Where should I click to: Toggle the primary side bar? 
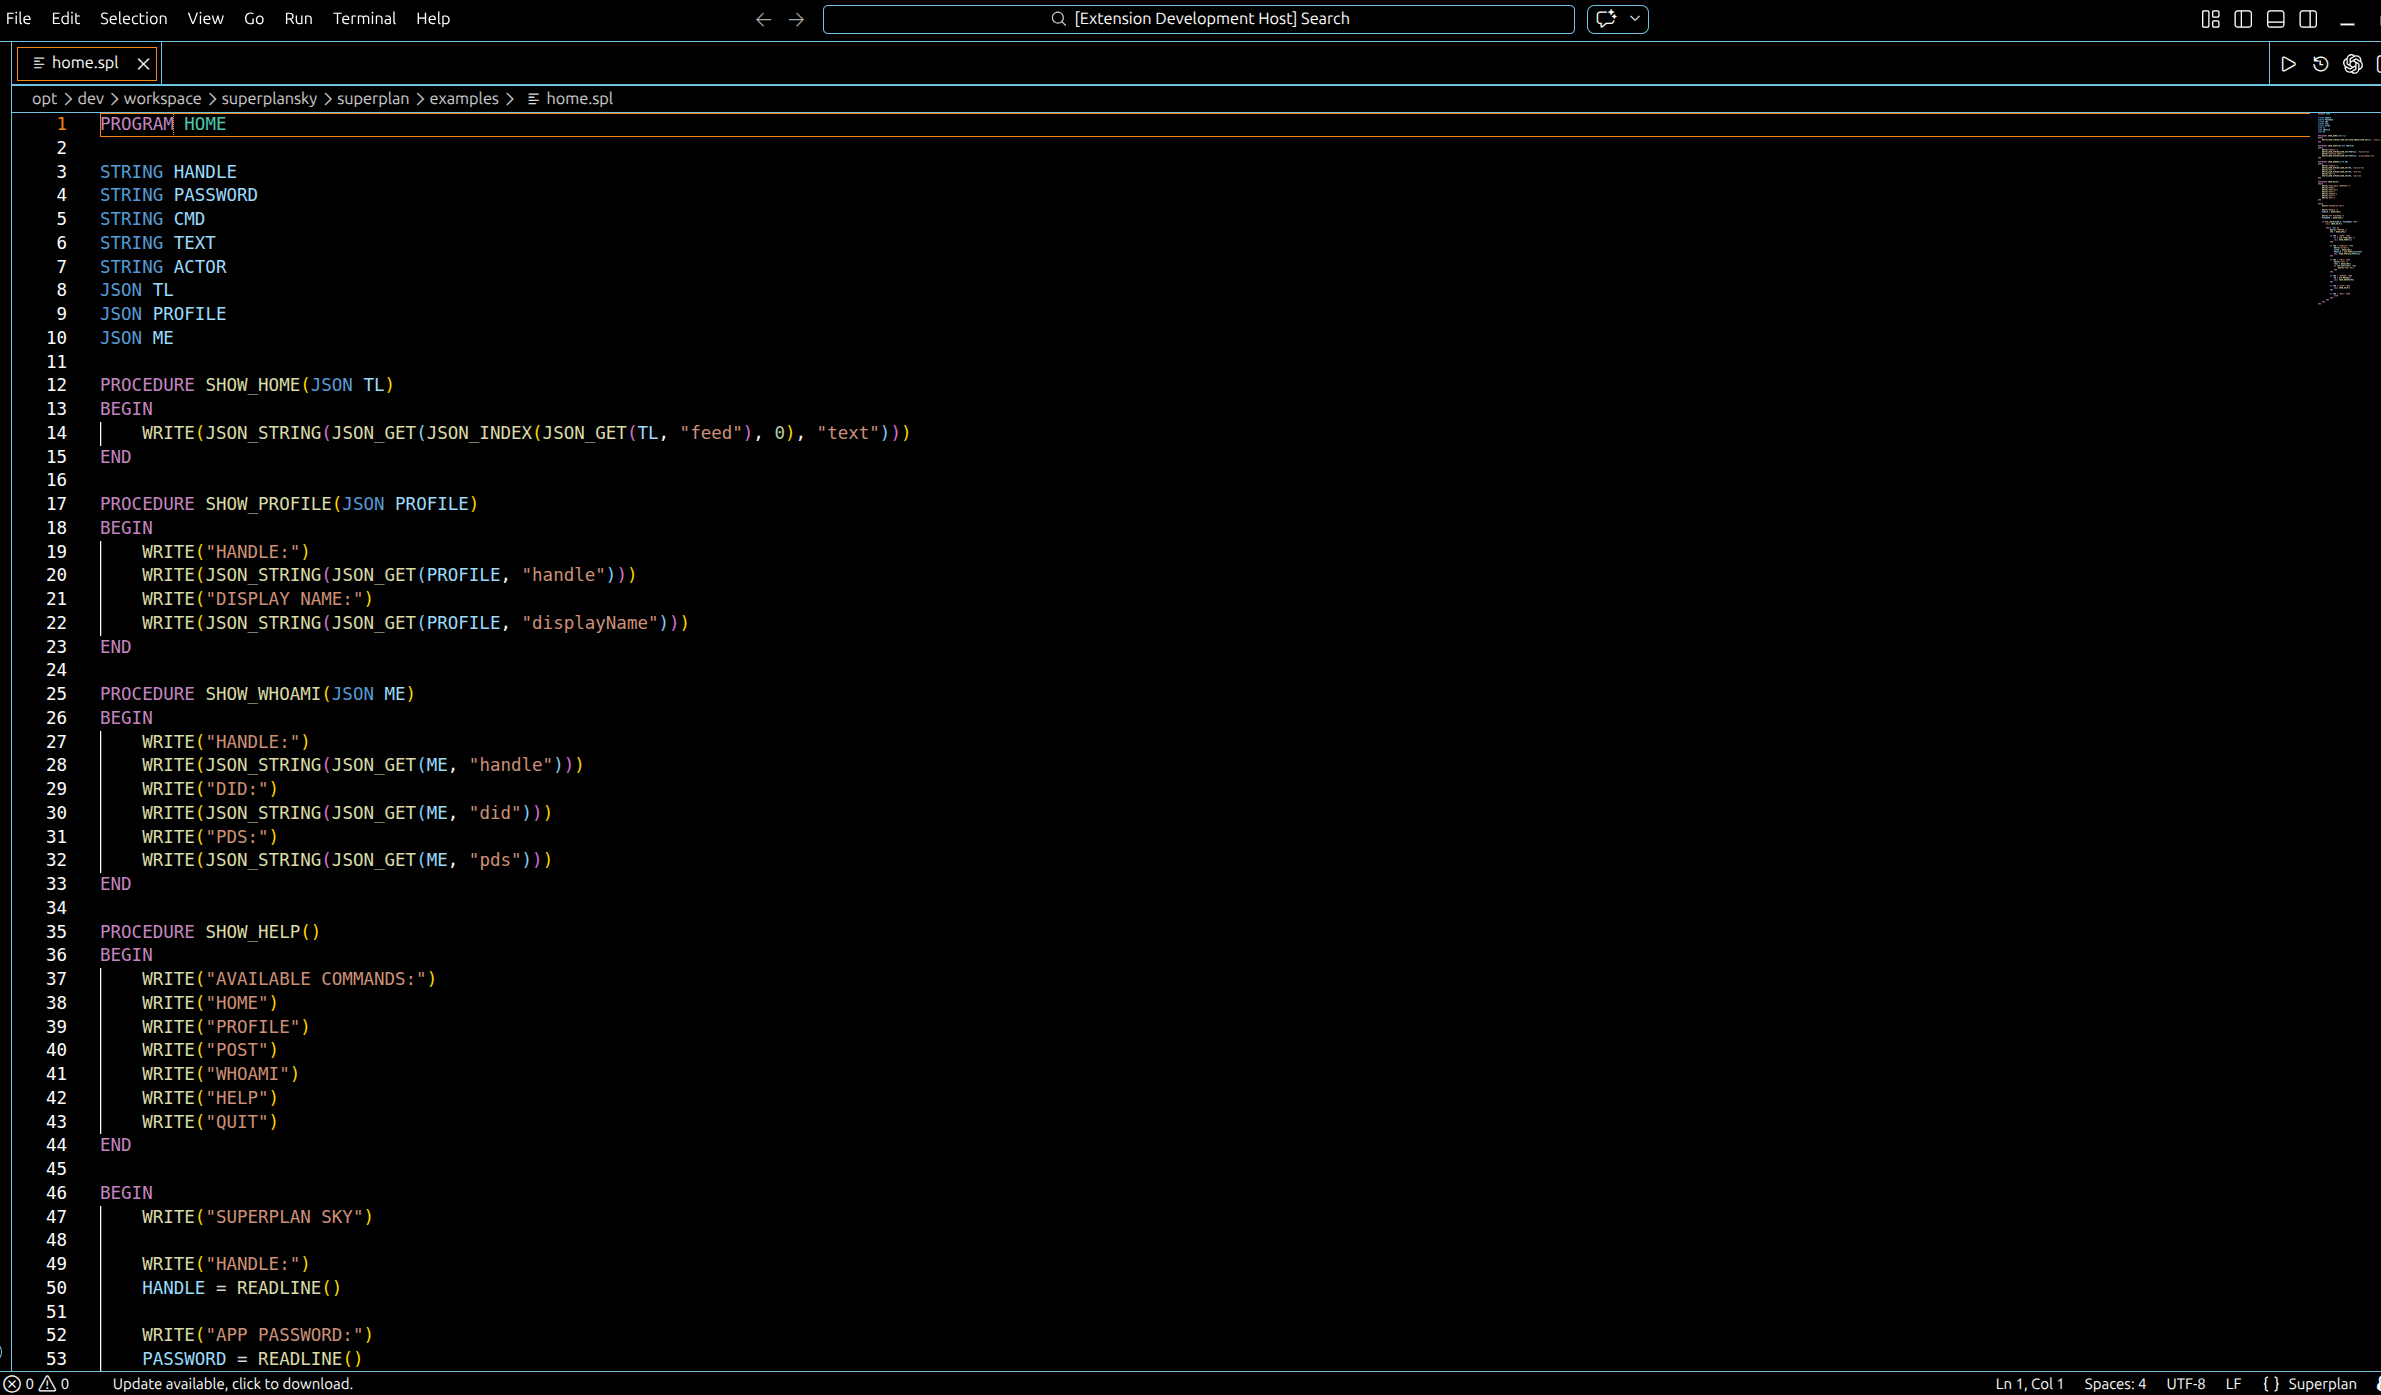tap(2243, 19)
